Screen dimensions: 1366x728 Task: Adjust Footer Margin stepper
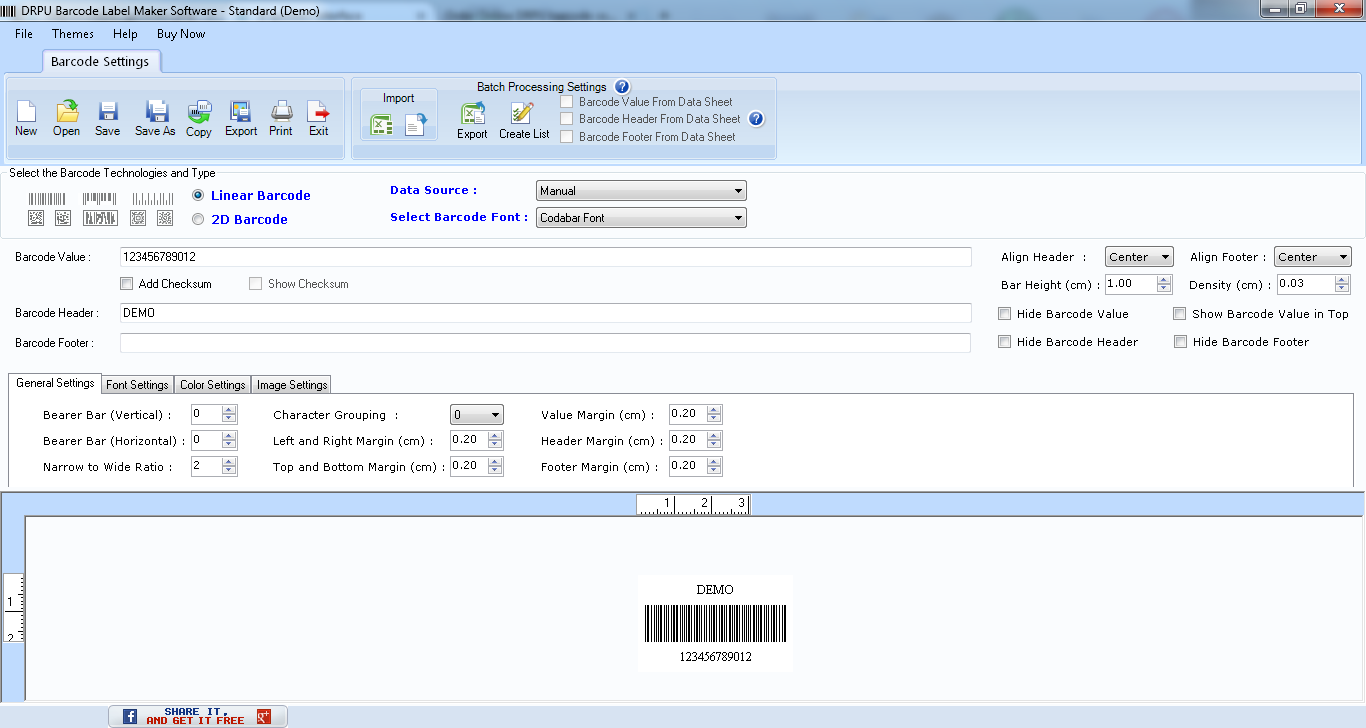[713, 466]
